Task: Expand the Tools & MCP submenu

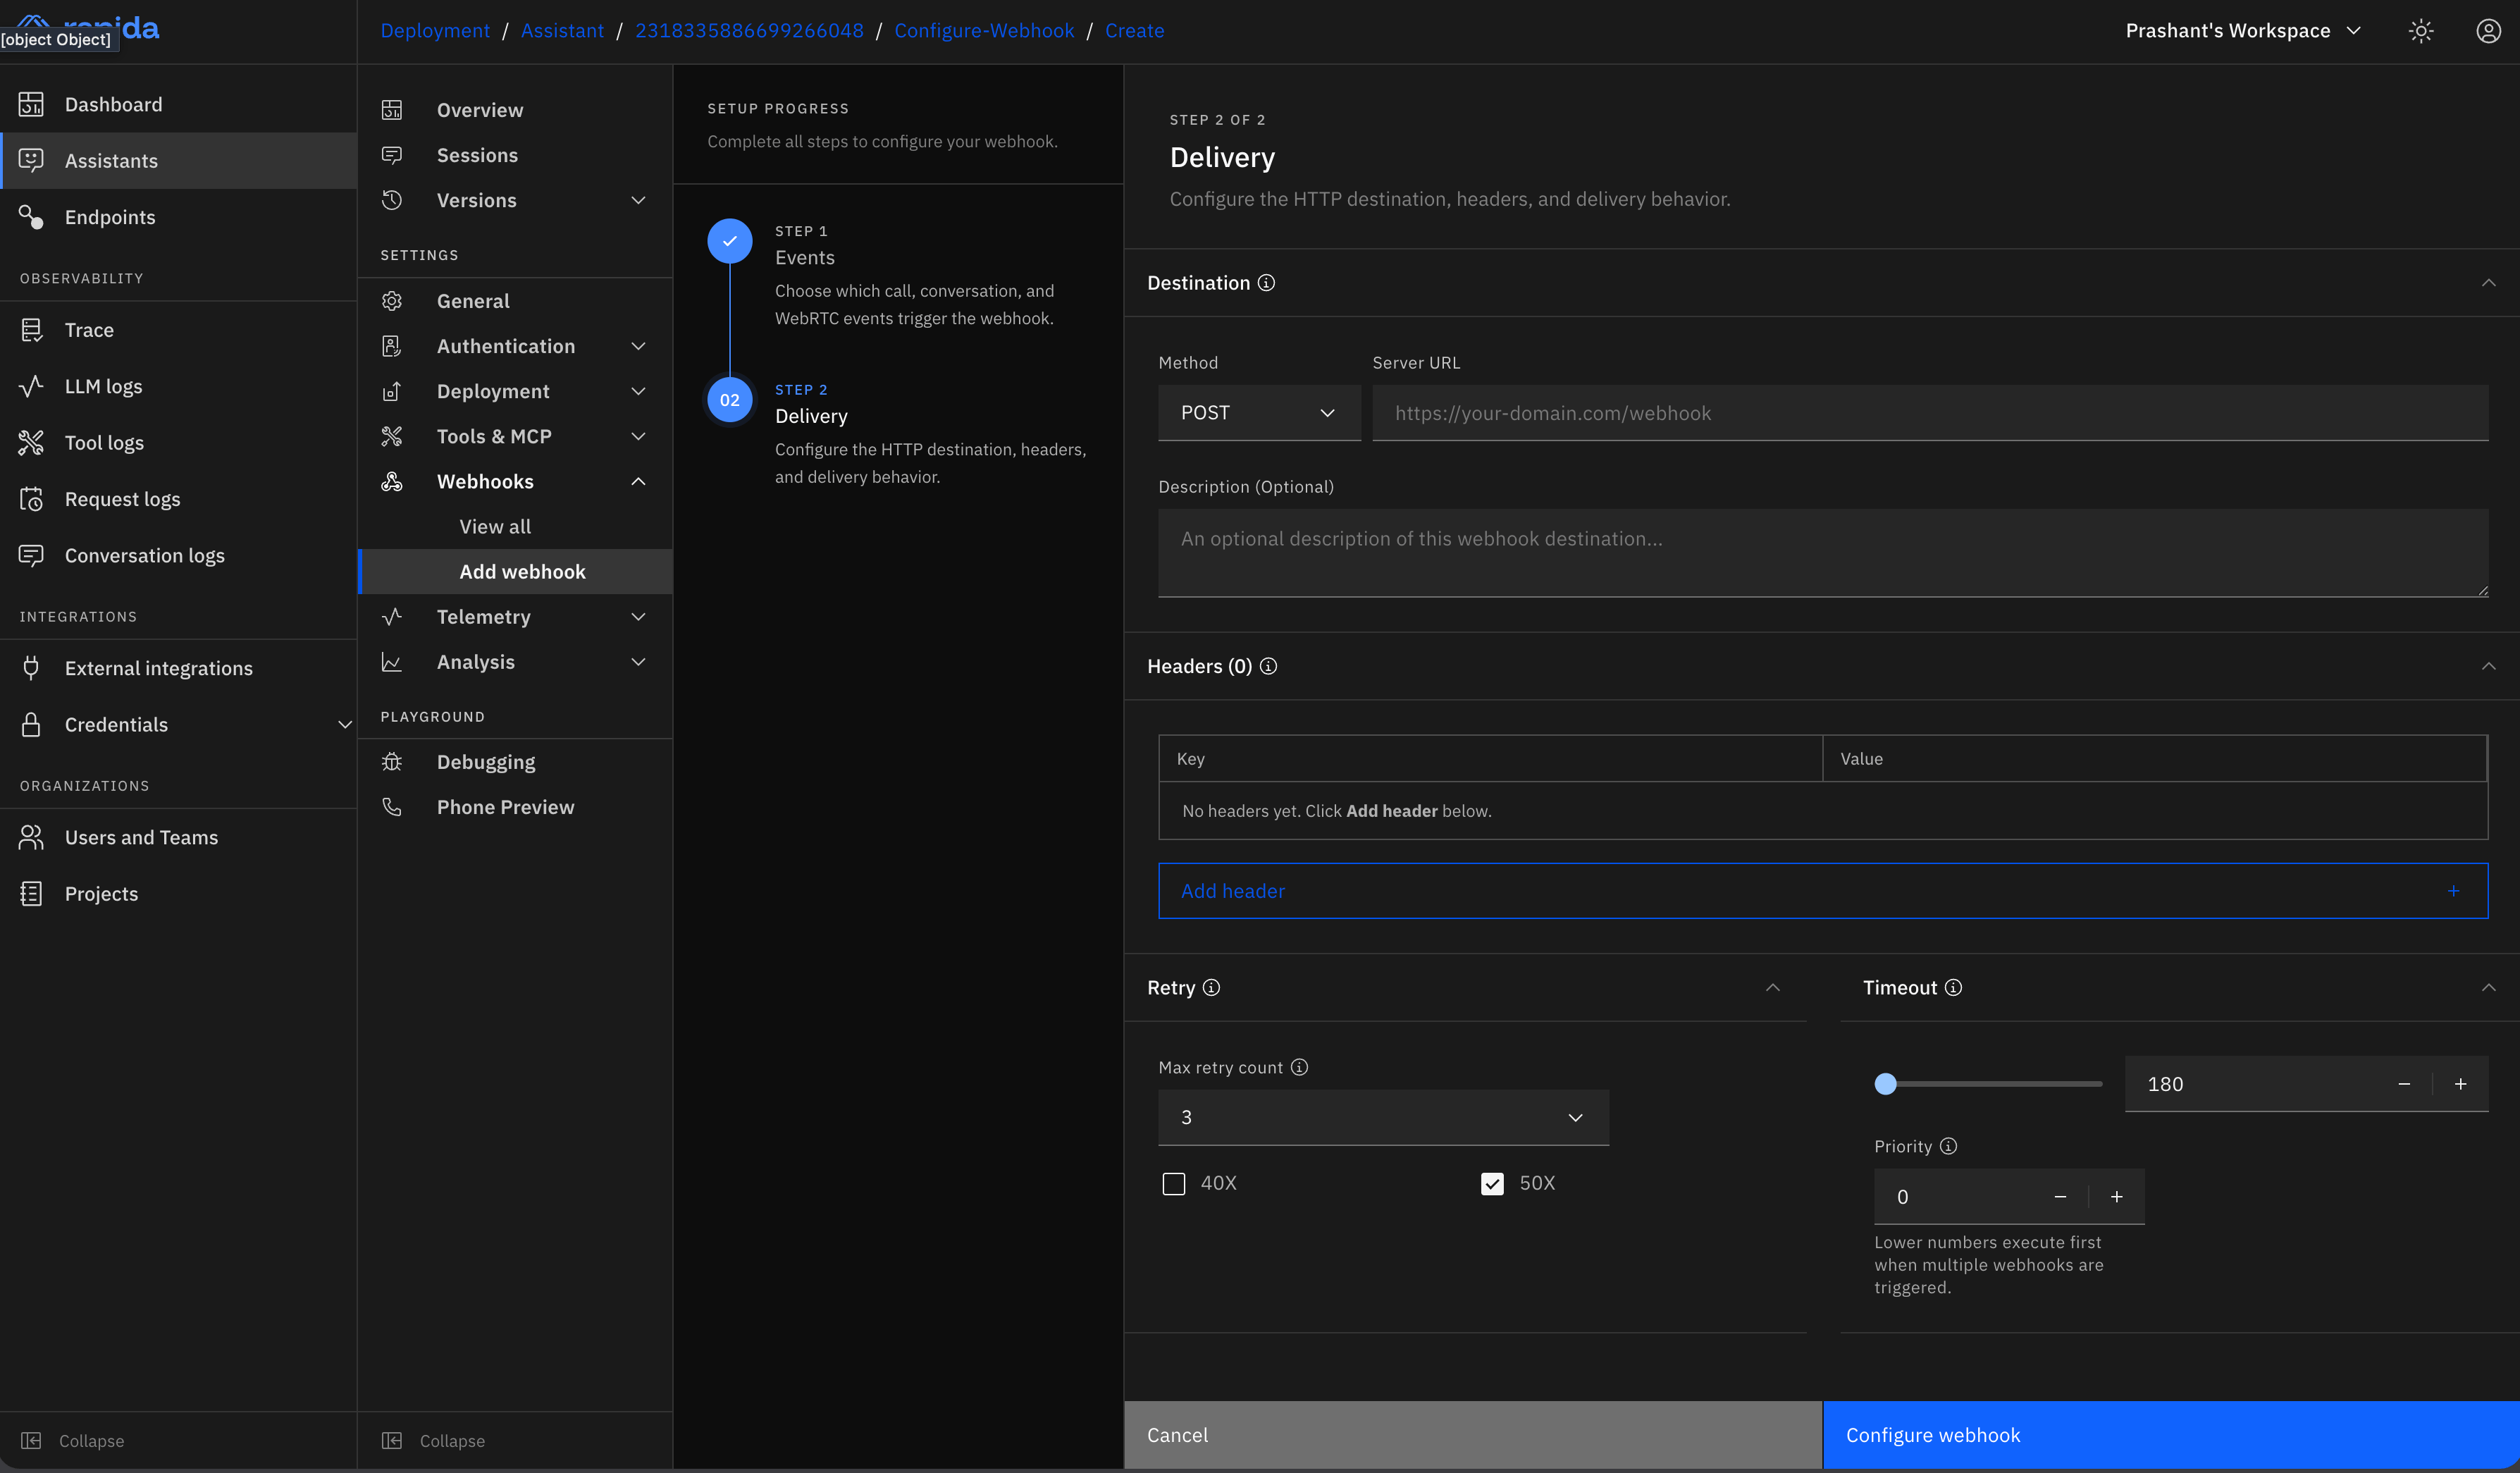Action: (x=638, y=436)
